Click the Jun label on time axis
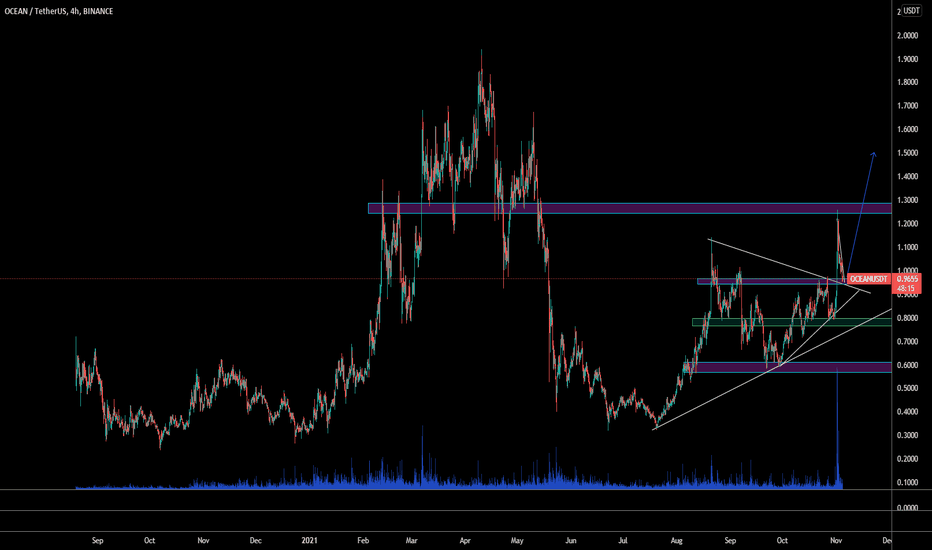932x550 pixels. coord(571,540)
